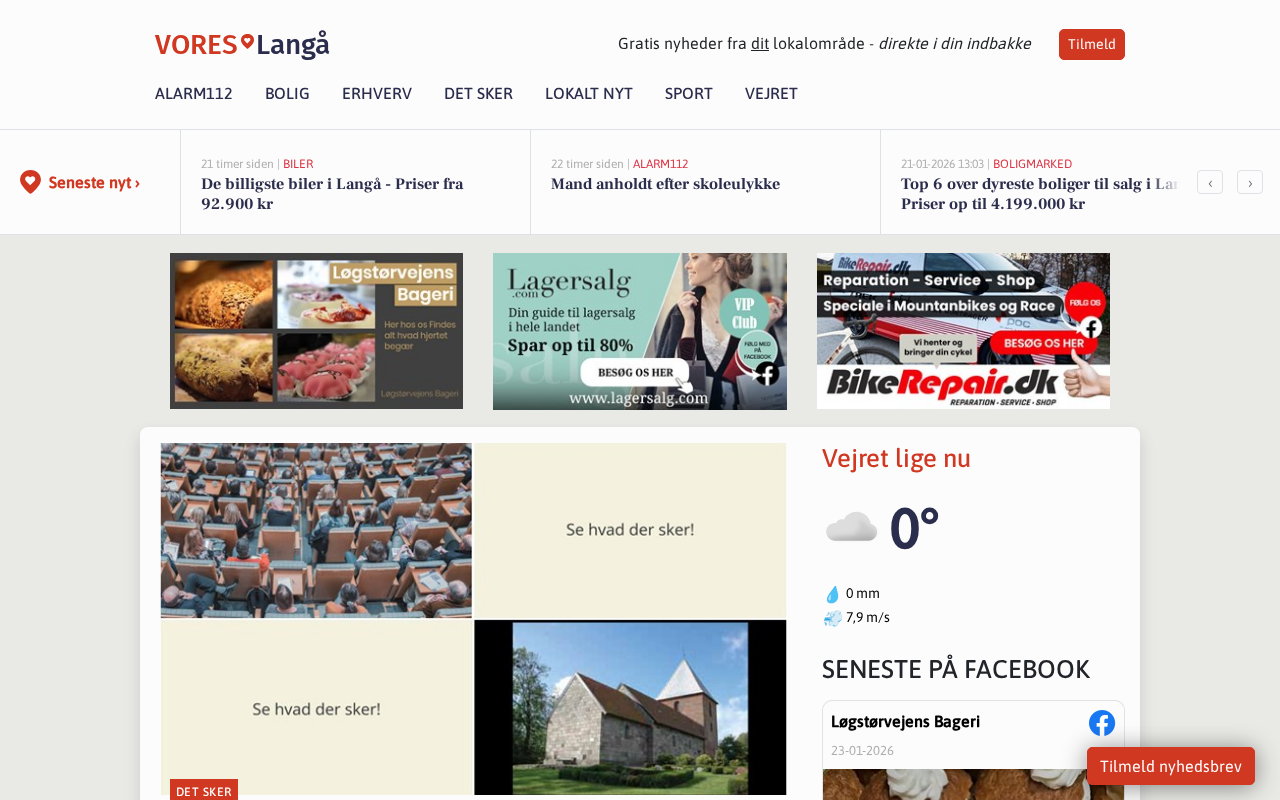This screenshot has width=1280, height=800.
Task: Open the Løgstørvejens Bageri banner ad
Action: [316, 331]
